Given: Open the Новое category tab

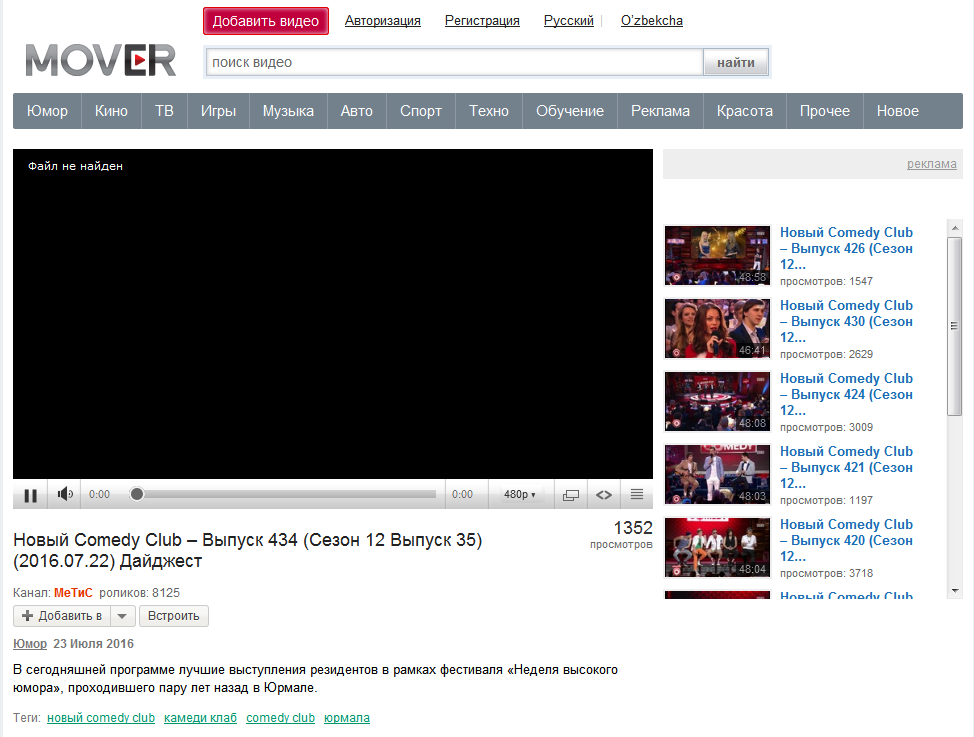Looking at the screenshot, I should [x=898, y=111].
